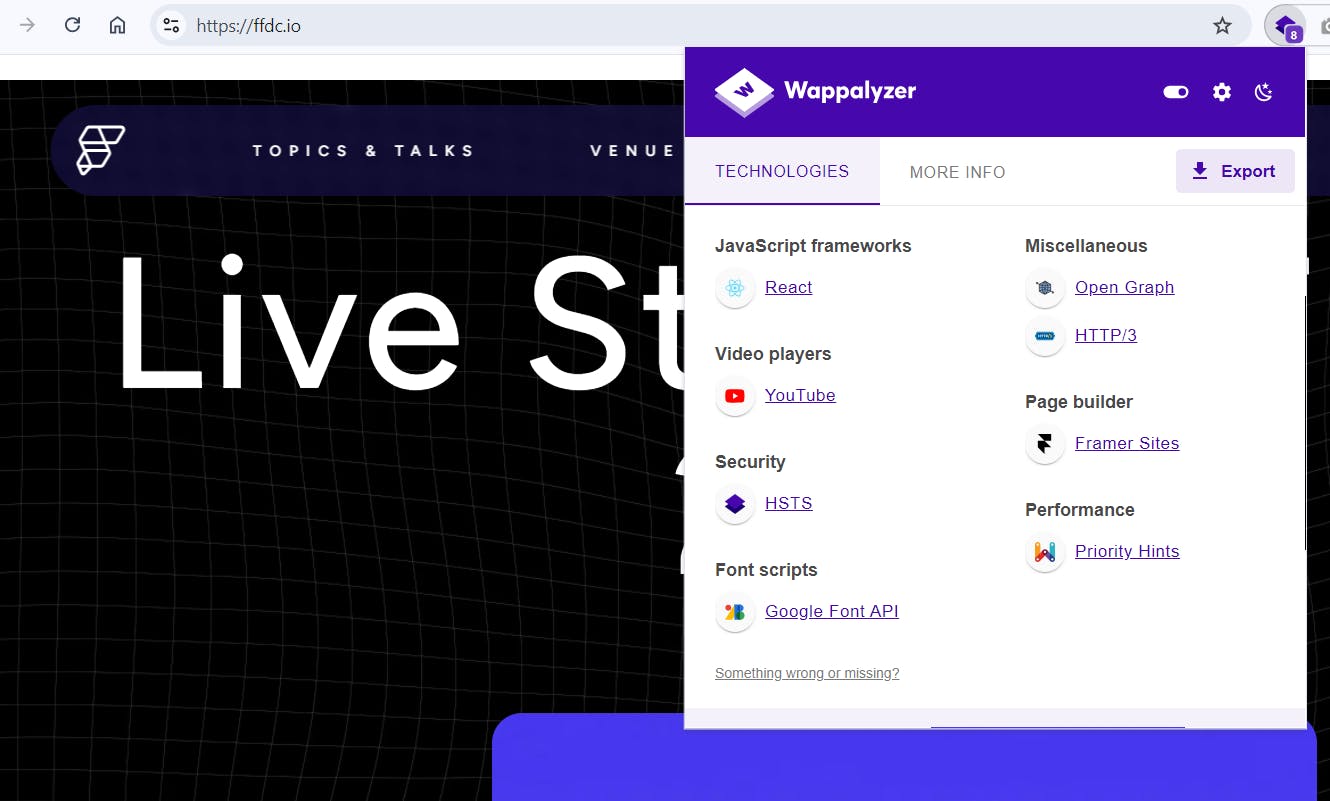
Task: Open Miscellaneous category heading
Action: 1086,246
